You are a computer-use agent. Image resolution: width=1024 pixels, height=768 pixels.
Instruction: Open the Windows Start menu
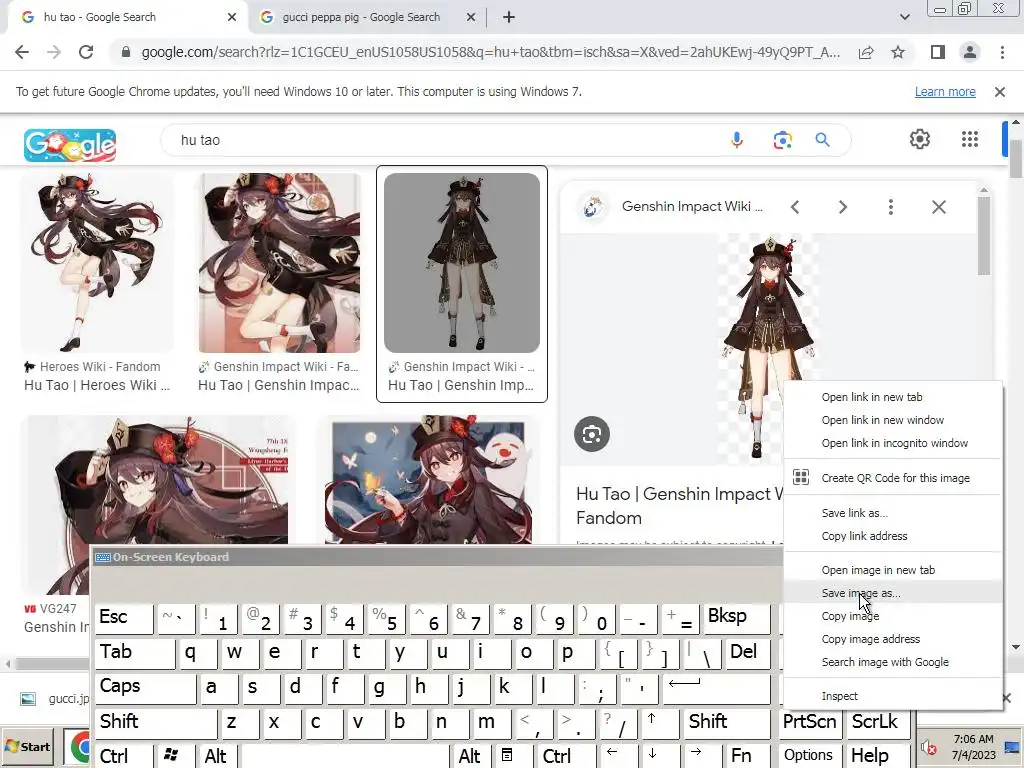tap(28, 746)
